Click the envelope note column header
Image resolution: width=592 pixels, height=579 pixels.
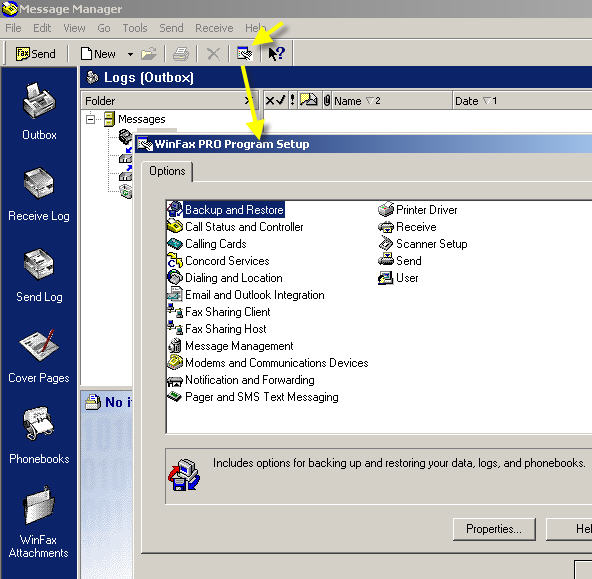309,100
